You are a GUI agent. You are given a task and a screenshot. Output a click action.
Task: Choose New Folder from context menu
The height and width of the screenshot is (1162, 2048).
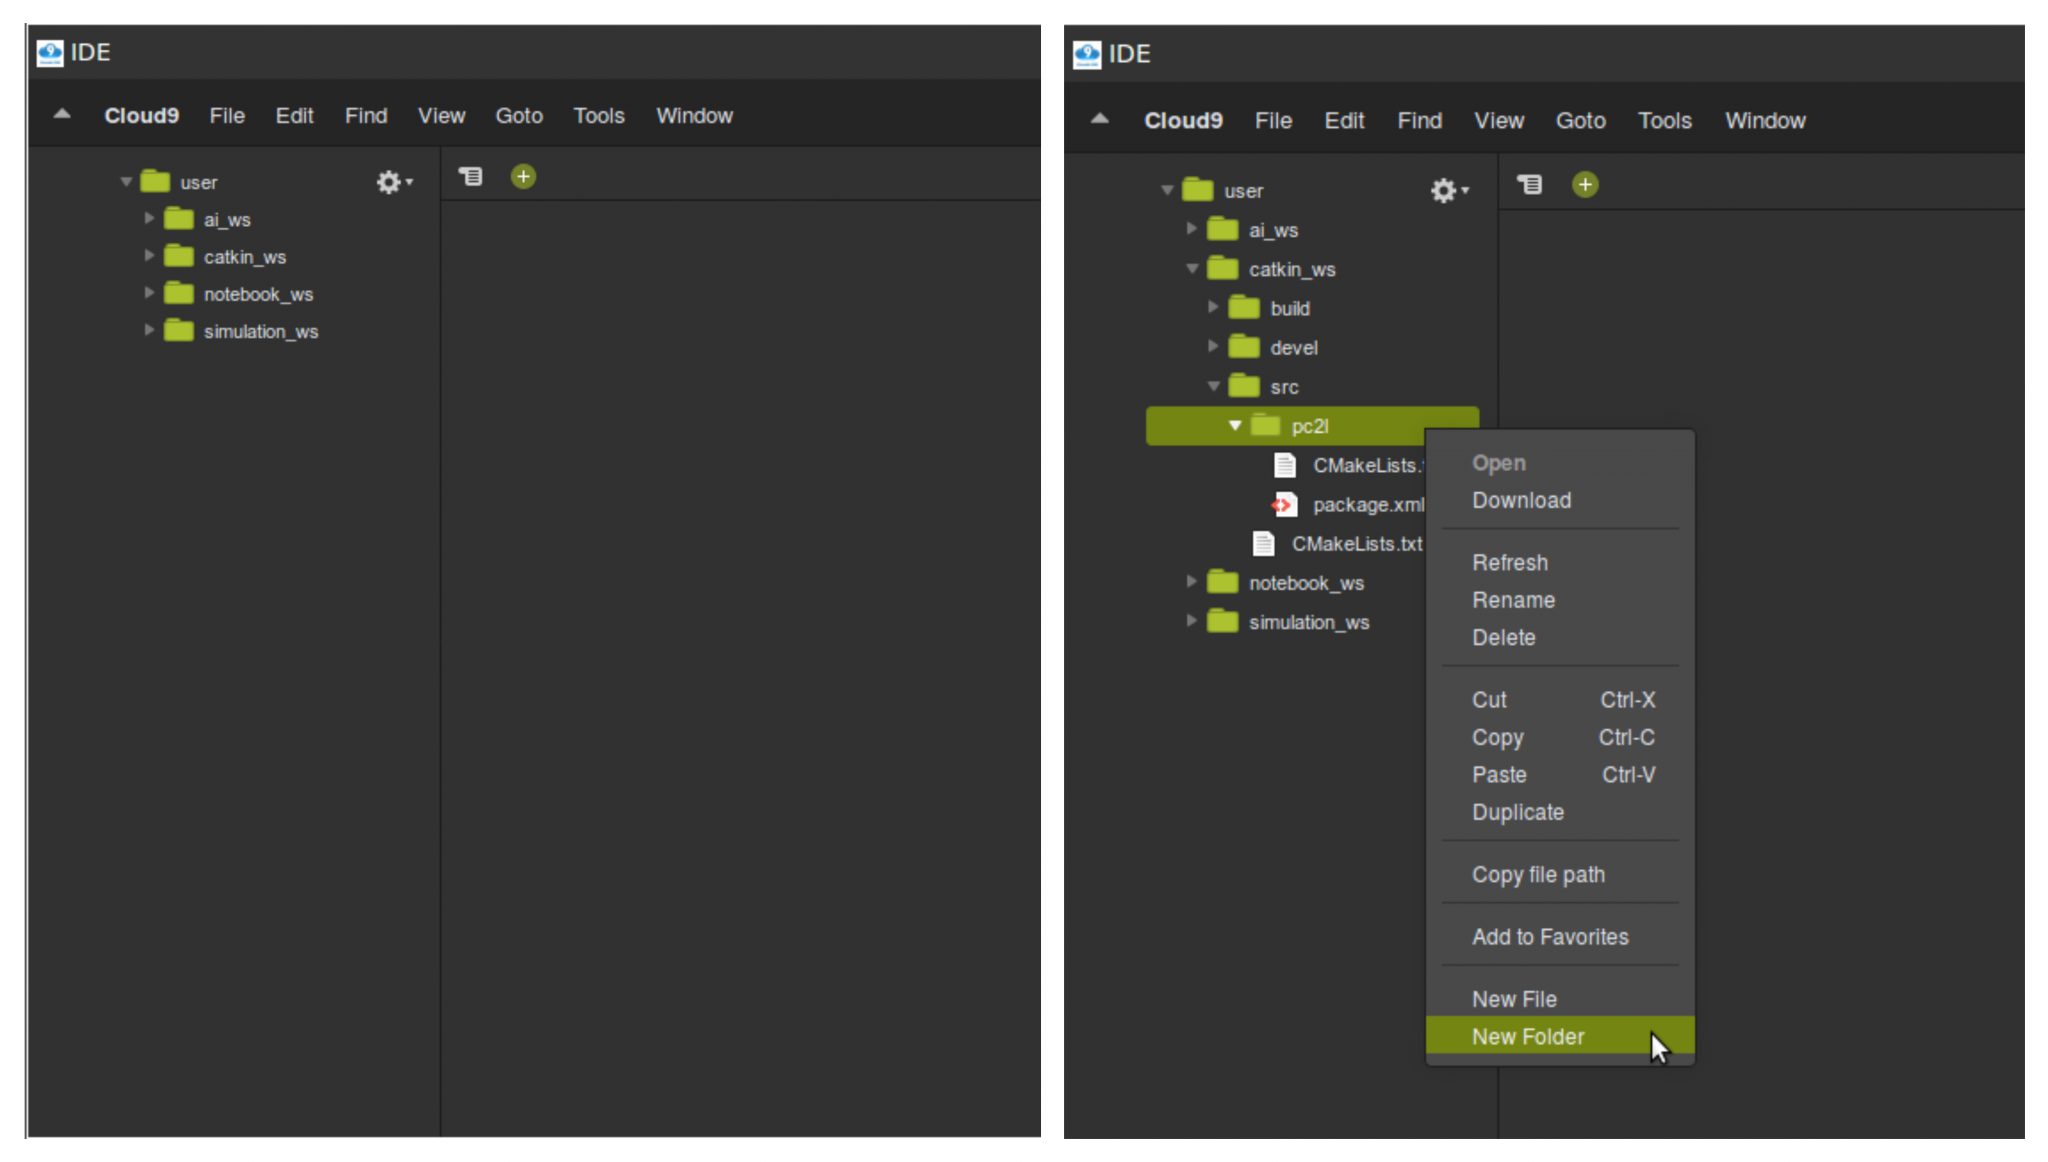[x=1527, y=1037]
